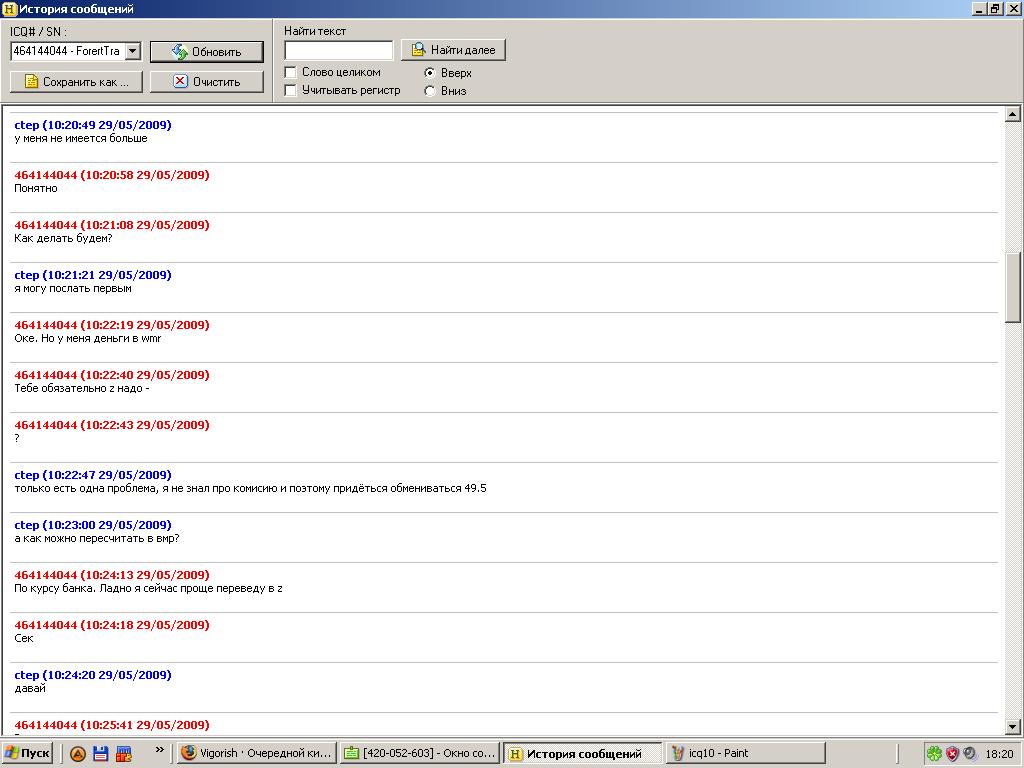Viewport: 1024px width, 768px height.
Task: Switch to Vigorish Firefox taskbar window
Action: 255,754
